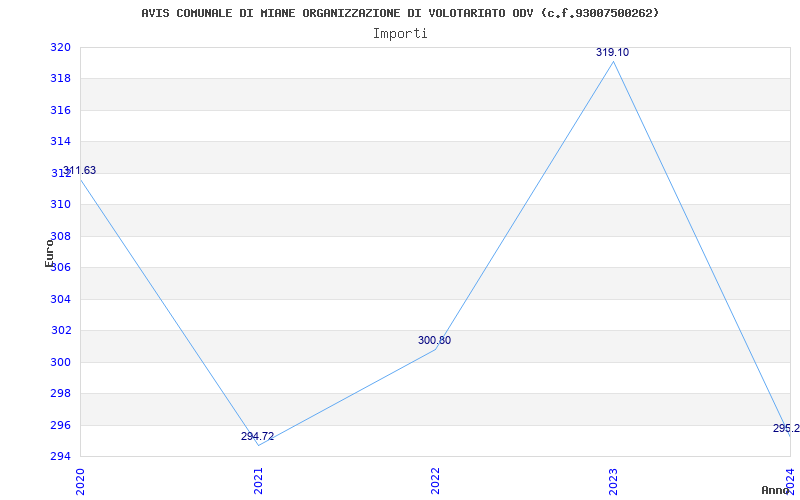Click the 302 y-axis value

60,330
